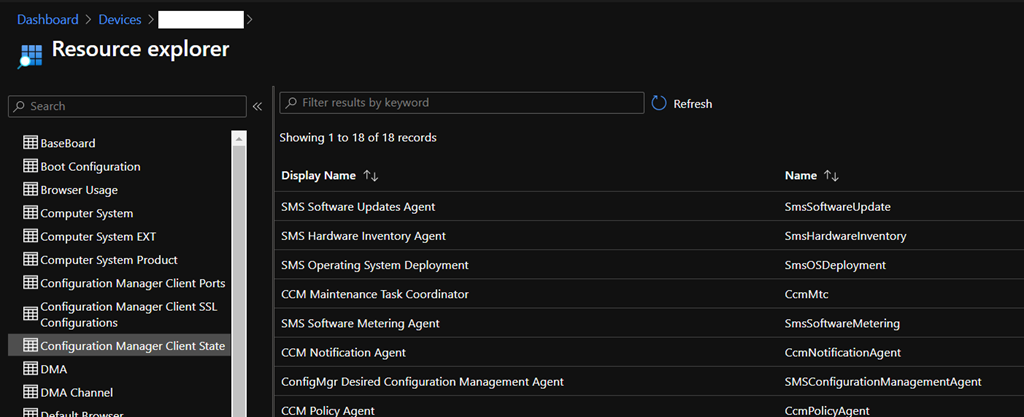Click the Boot Configuration table icon
Viewport: 1024px width, 417px height.
point(30,167)
